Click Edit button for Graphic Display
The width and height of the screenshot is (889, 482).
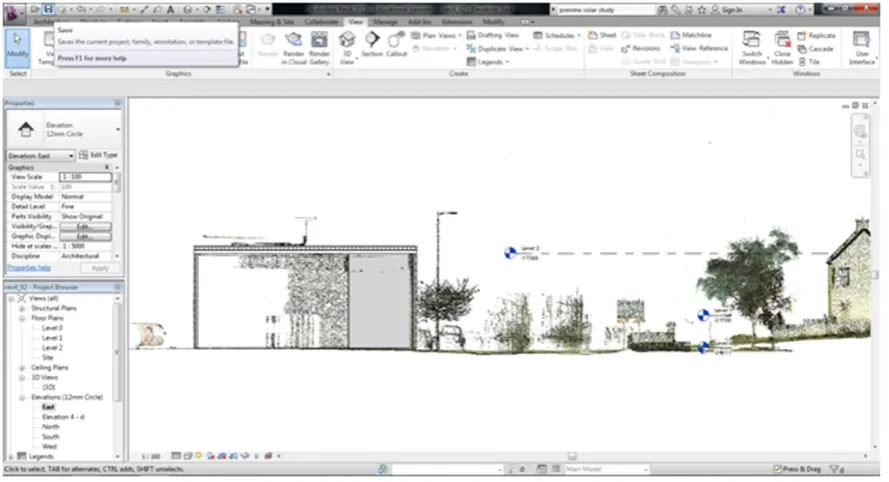[x=85, y=236]
